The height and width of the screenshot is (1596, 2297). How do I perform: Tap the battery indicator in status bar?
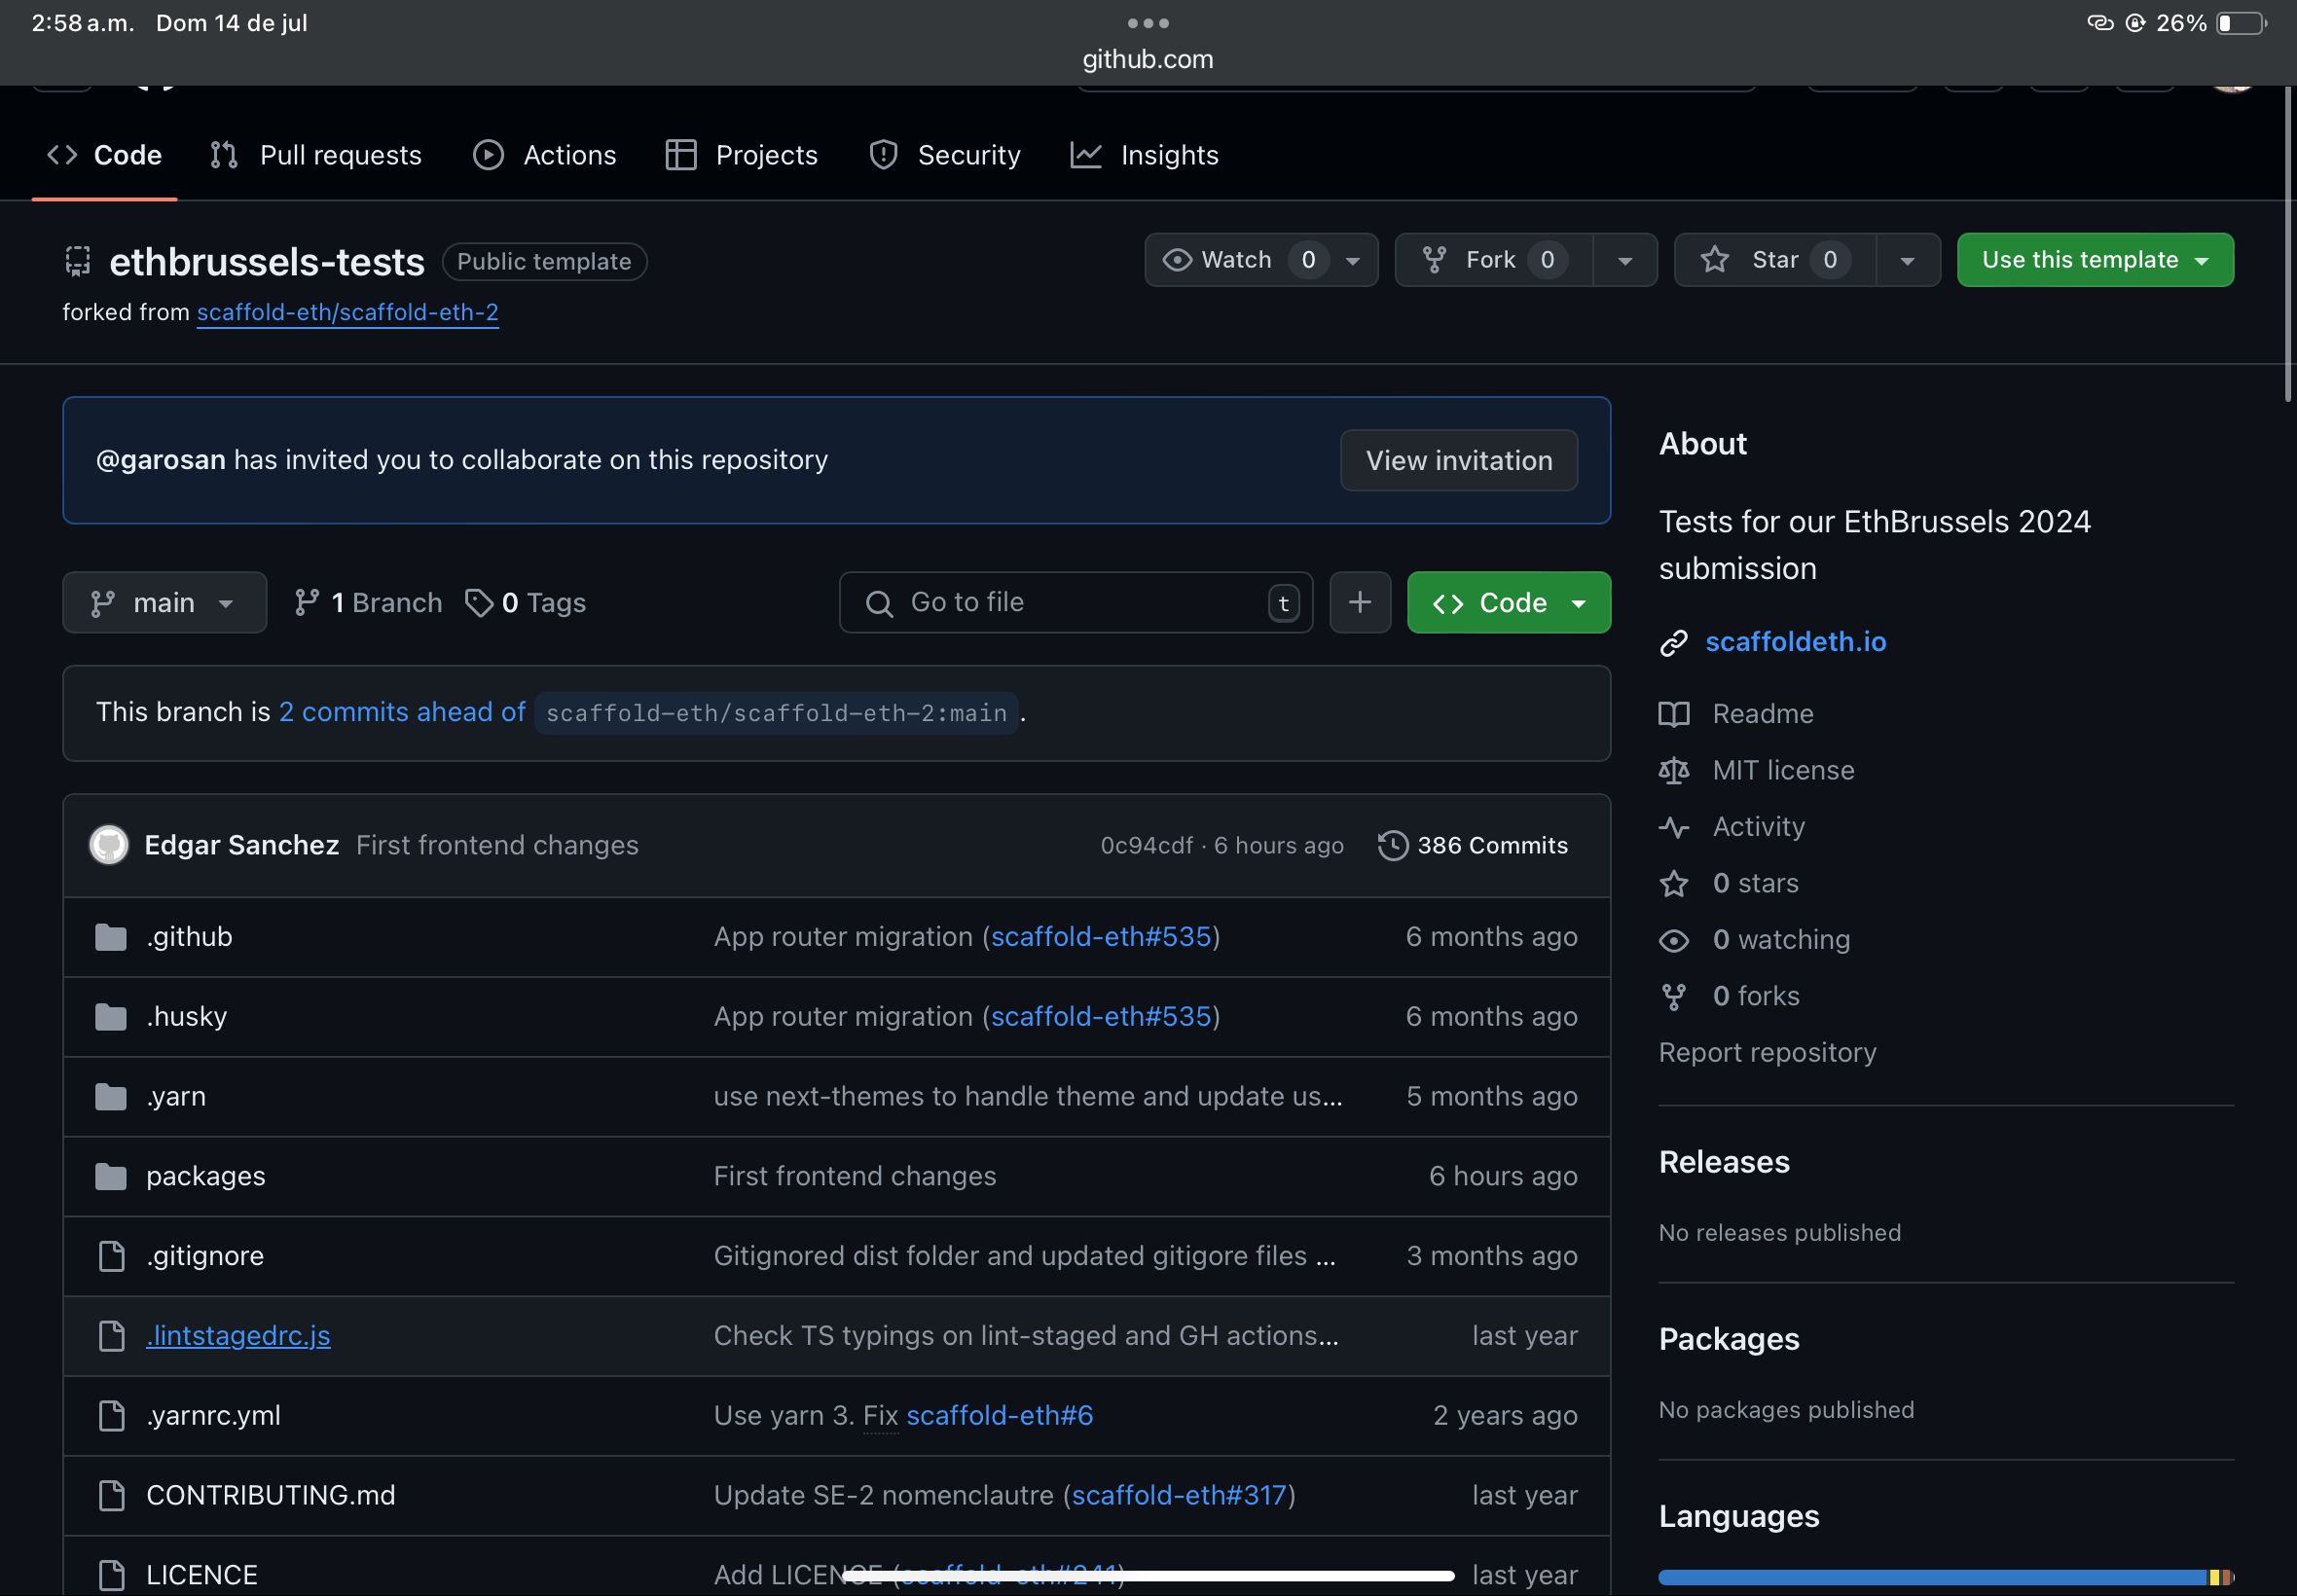pyautogui.click(x=2242, y=23)
